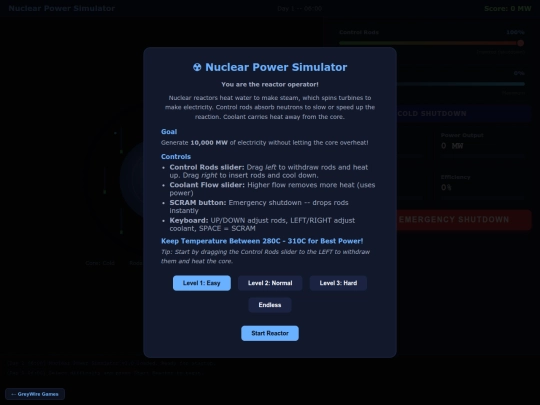Image resolution: width=540 pixels, height=405 pixels.
Task: Pick Level 3: Hard difficulty
Action: 338,283
